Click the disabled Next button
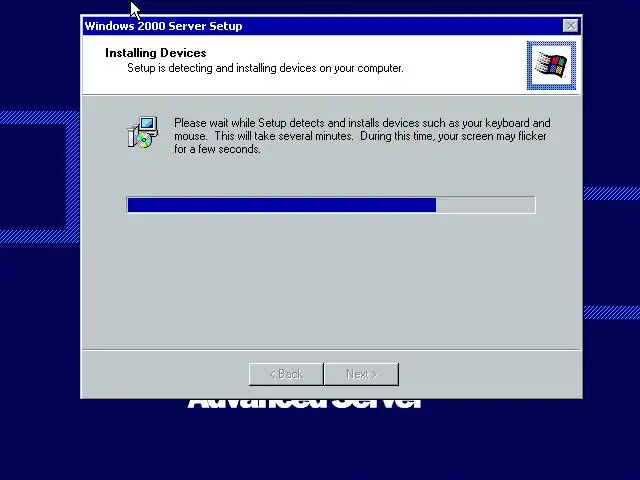The width and height of the screenshot is (640, 480). click(361, 374)
